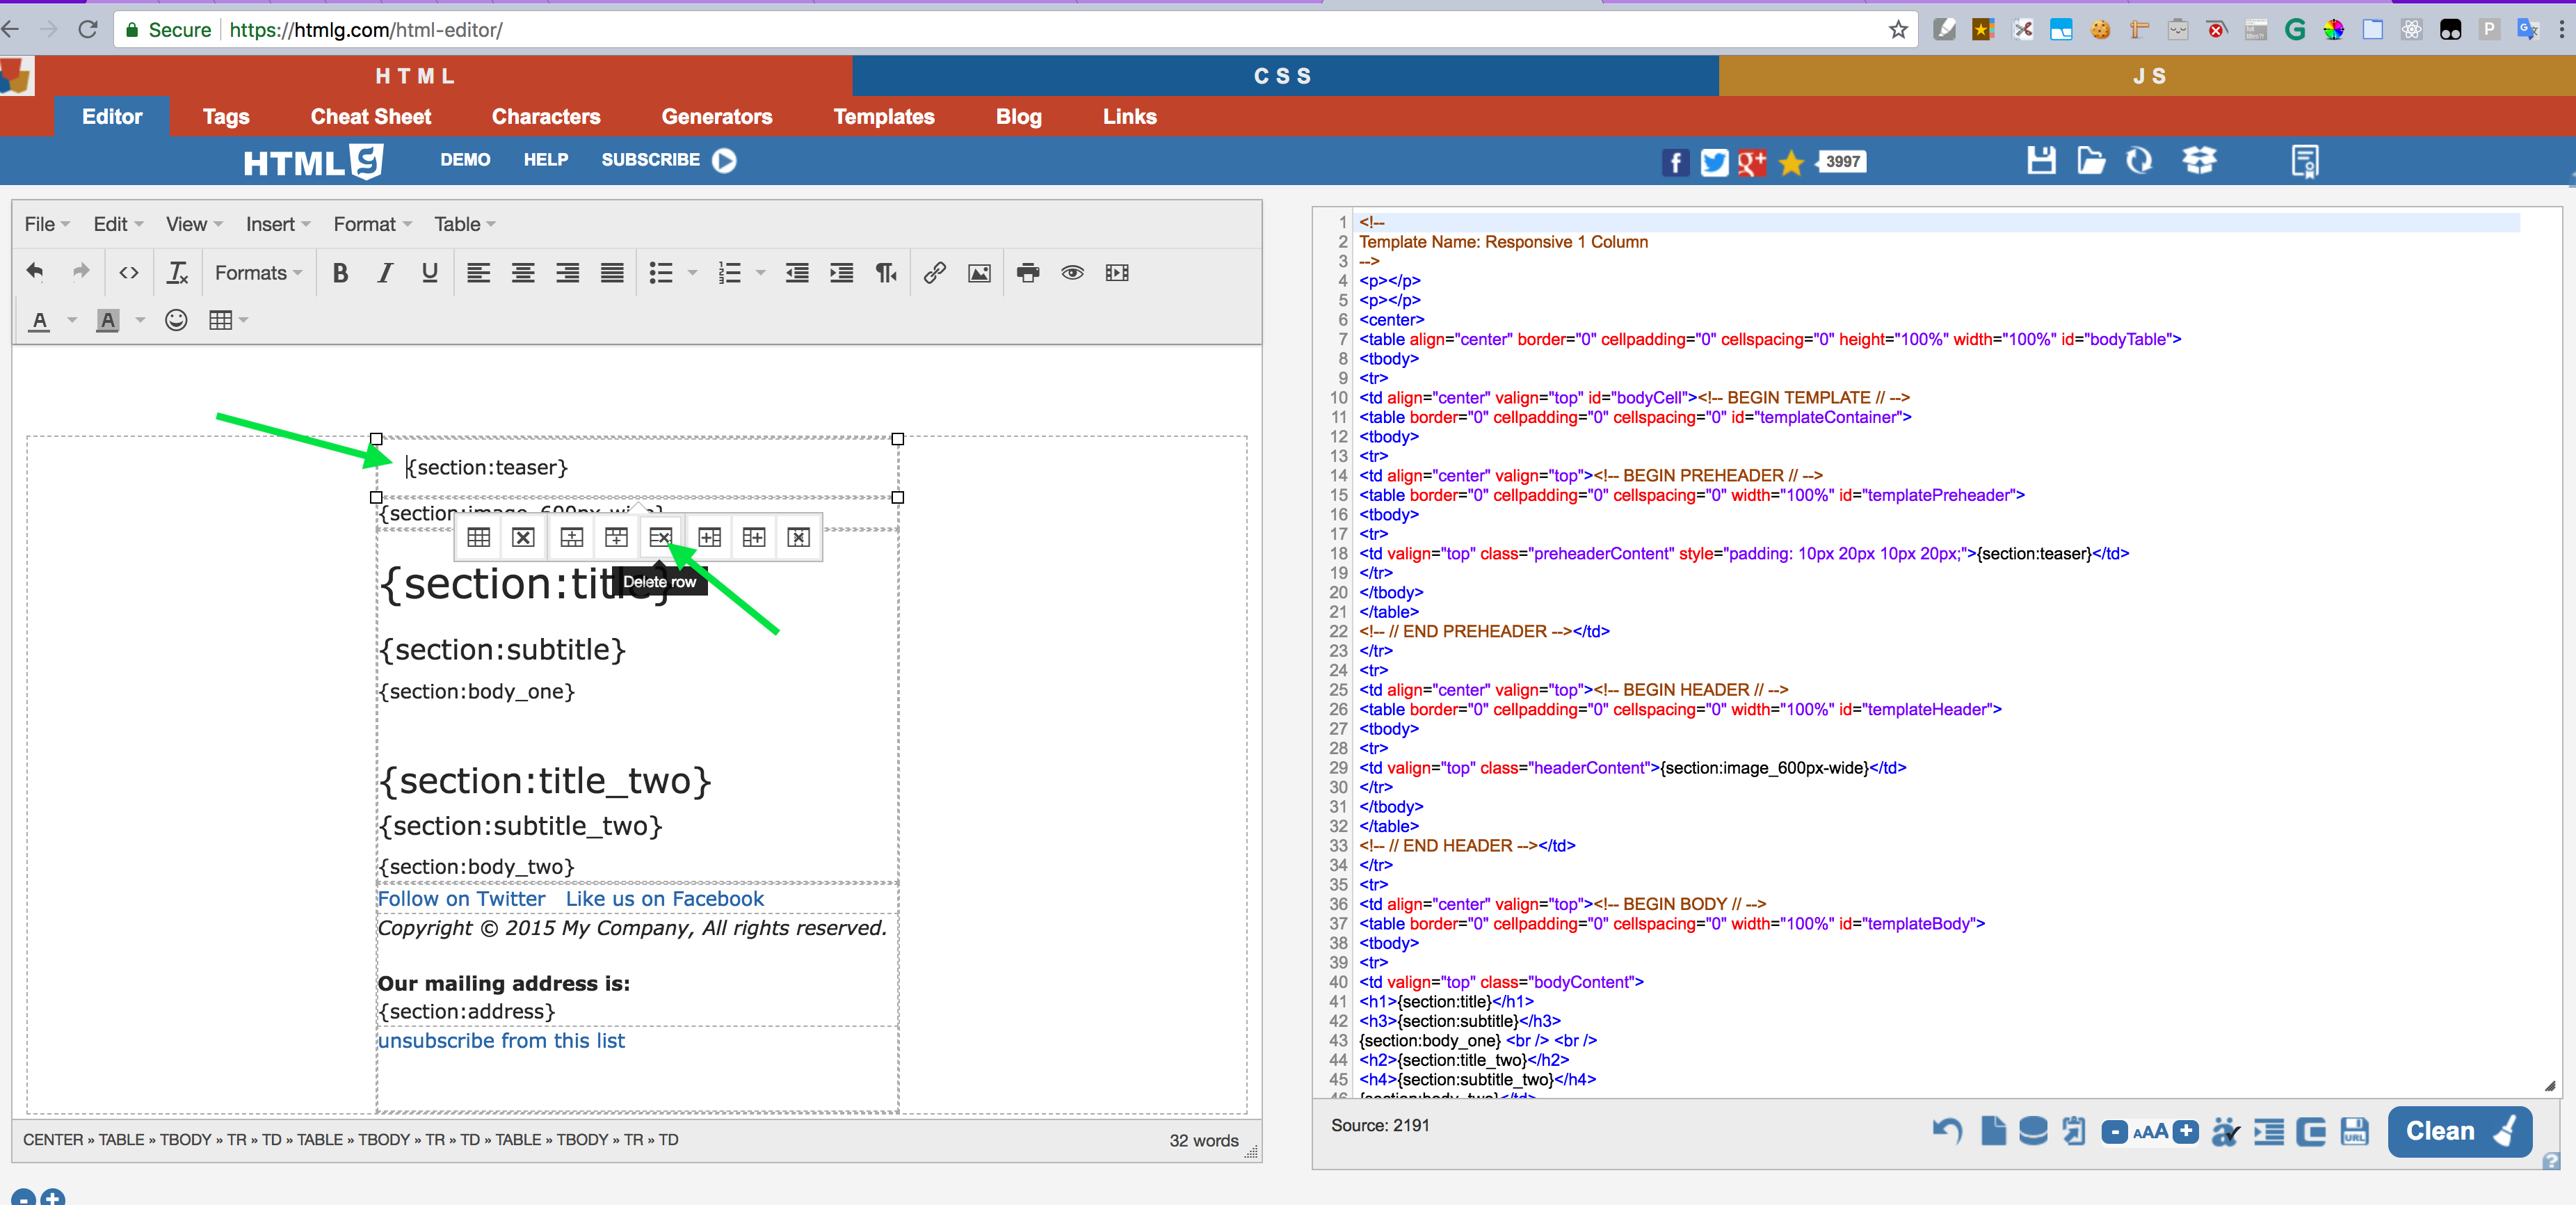Open the Generators page

[717, 117]
